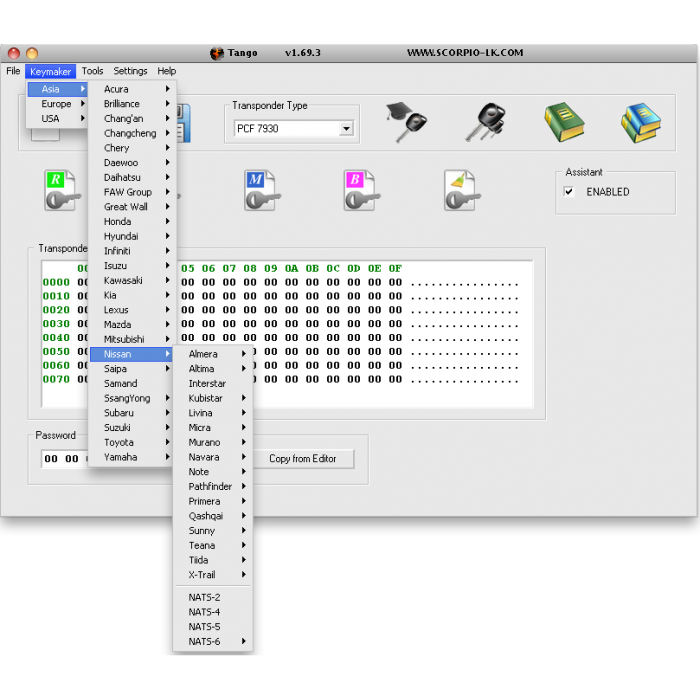This screenshot has width=700, height=700.
Task: Choose Isuzu from the brand list
Action: pyautogui.click(x=133, y=266)
